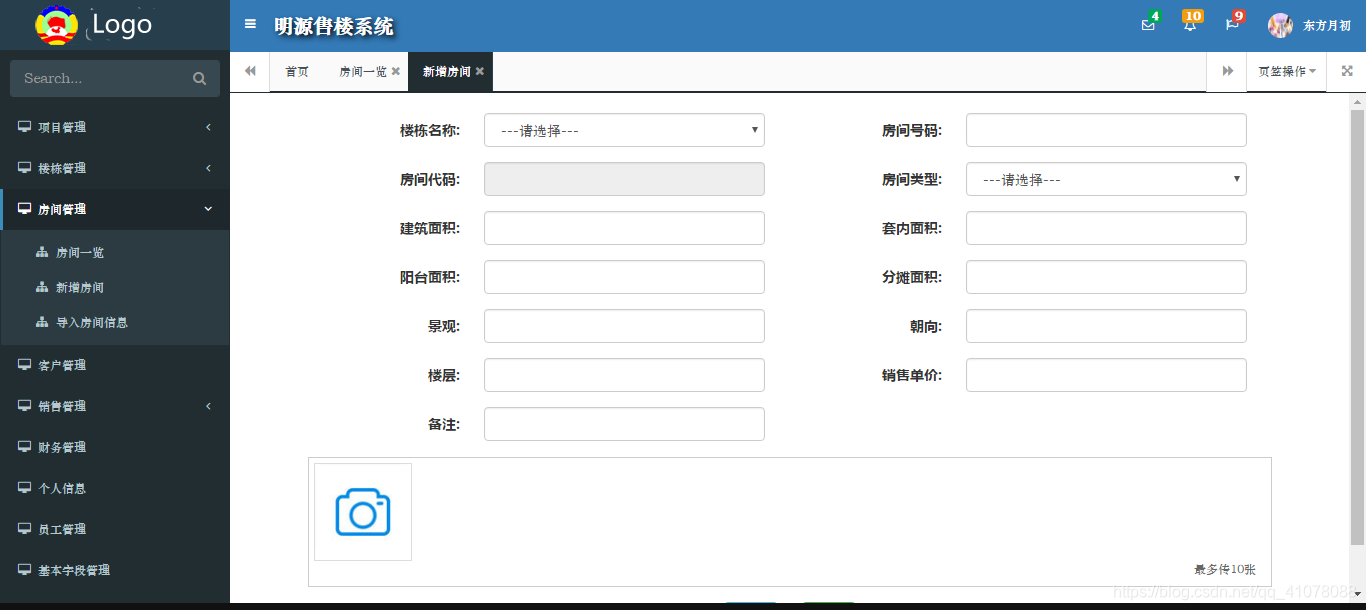Click 备注 input field
The width and height of the screenshot is (1366, 610).
pos(624,424)
